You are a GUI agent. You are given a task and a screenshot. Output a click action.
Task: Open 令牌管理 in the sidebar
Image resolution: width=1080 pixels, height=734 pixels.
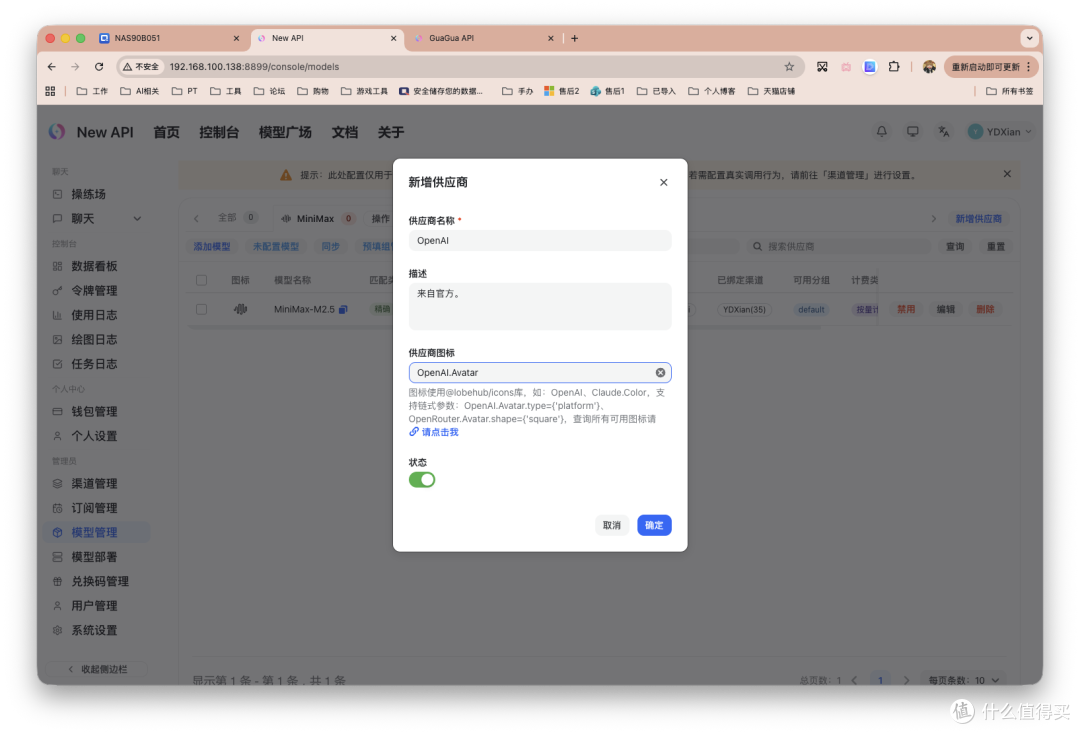click(94, 291)
